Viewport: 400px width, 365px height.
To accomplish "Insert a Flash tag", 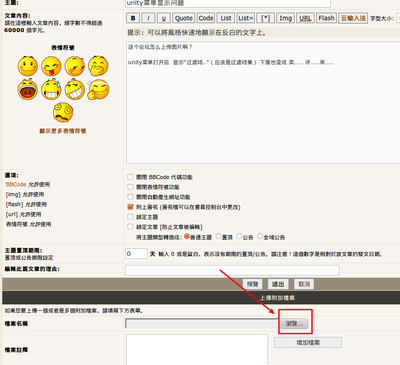I will (x=326, y=18).
